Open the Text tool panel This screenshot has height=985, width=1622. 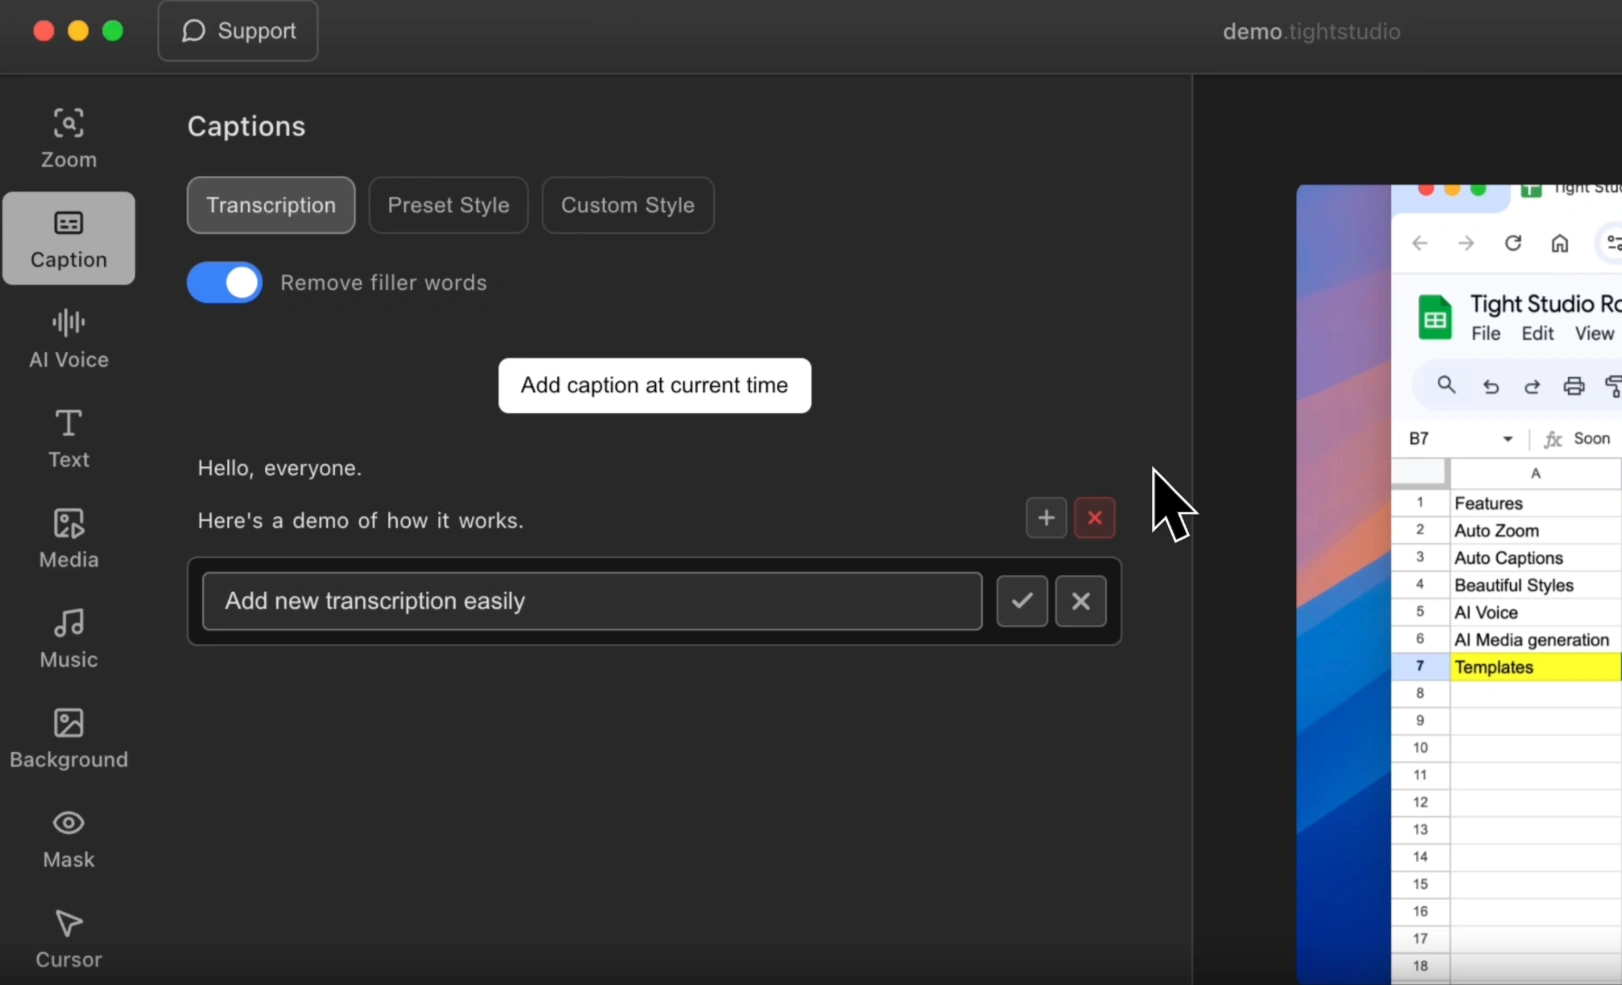pos(68,438)
